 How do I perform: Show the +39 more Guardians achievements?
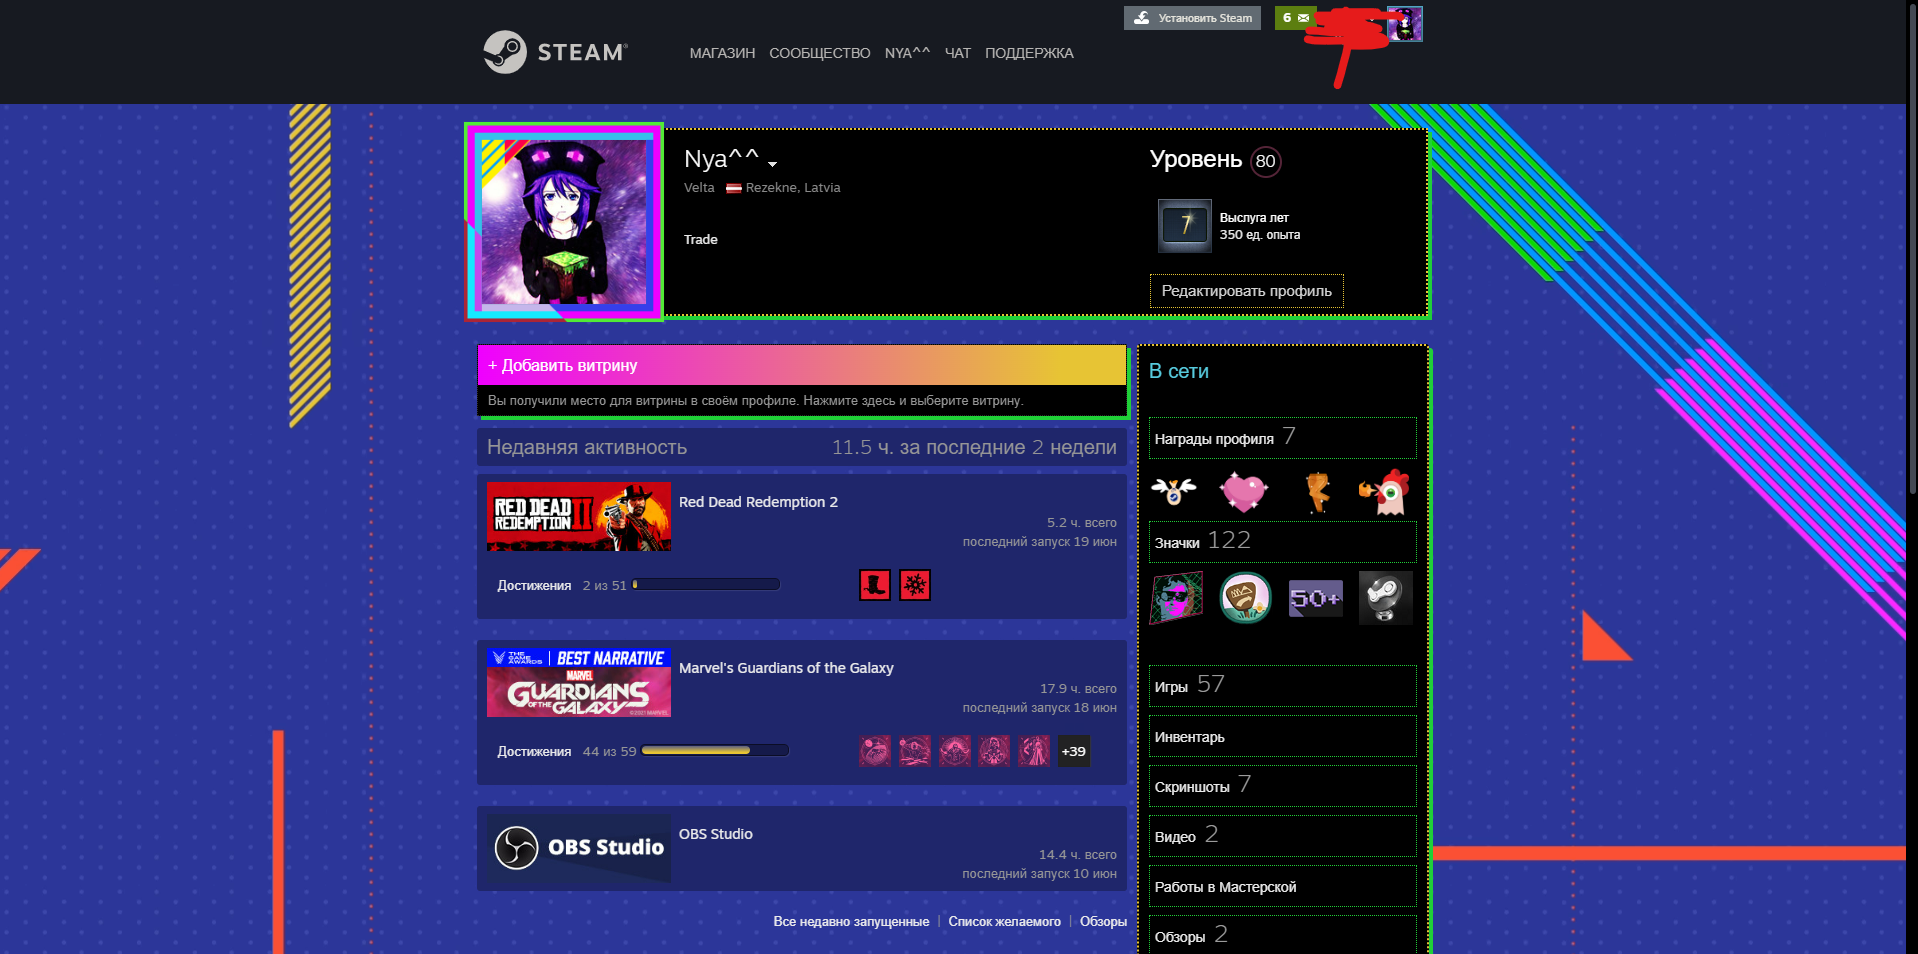tap(1074, 751)
